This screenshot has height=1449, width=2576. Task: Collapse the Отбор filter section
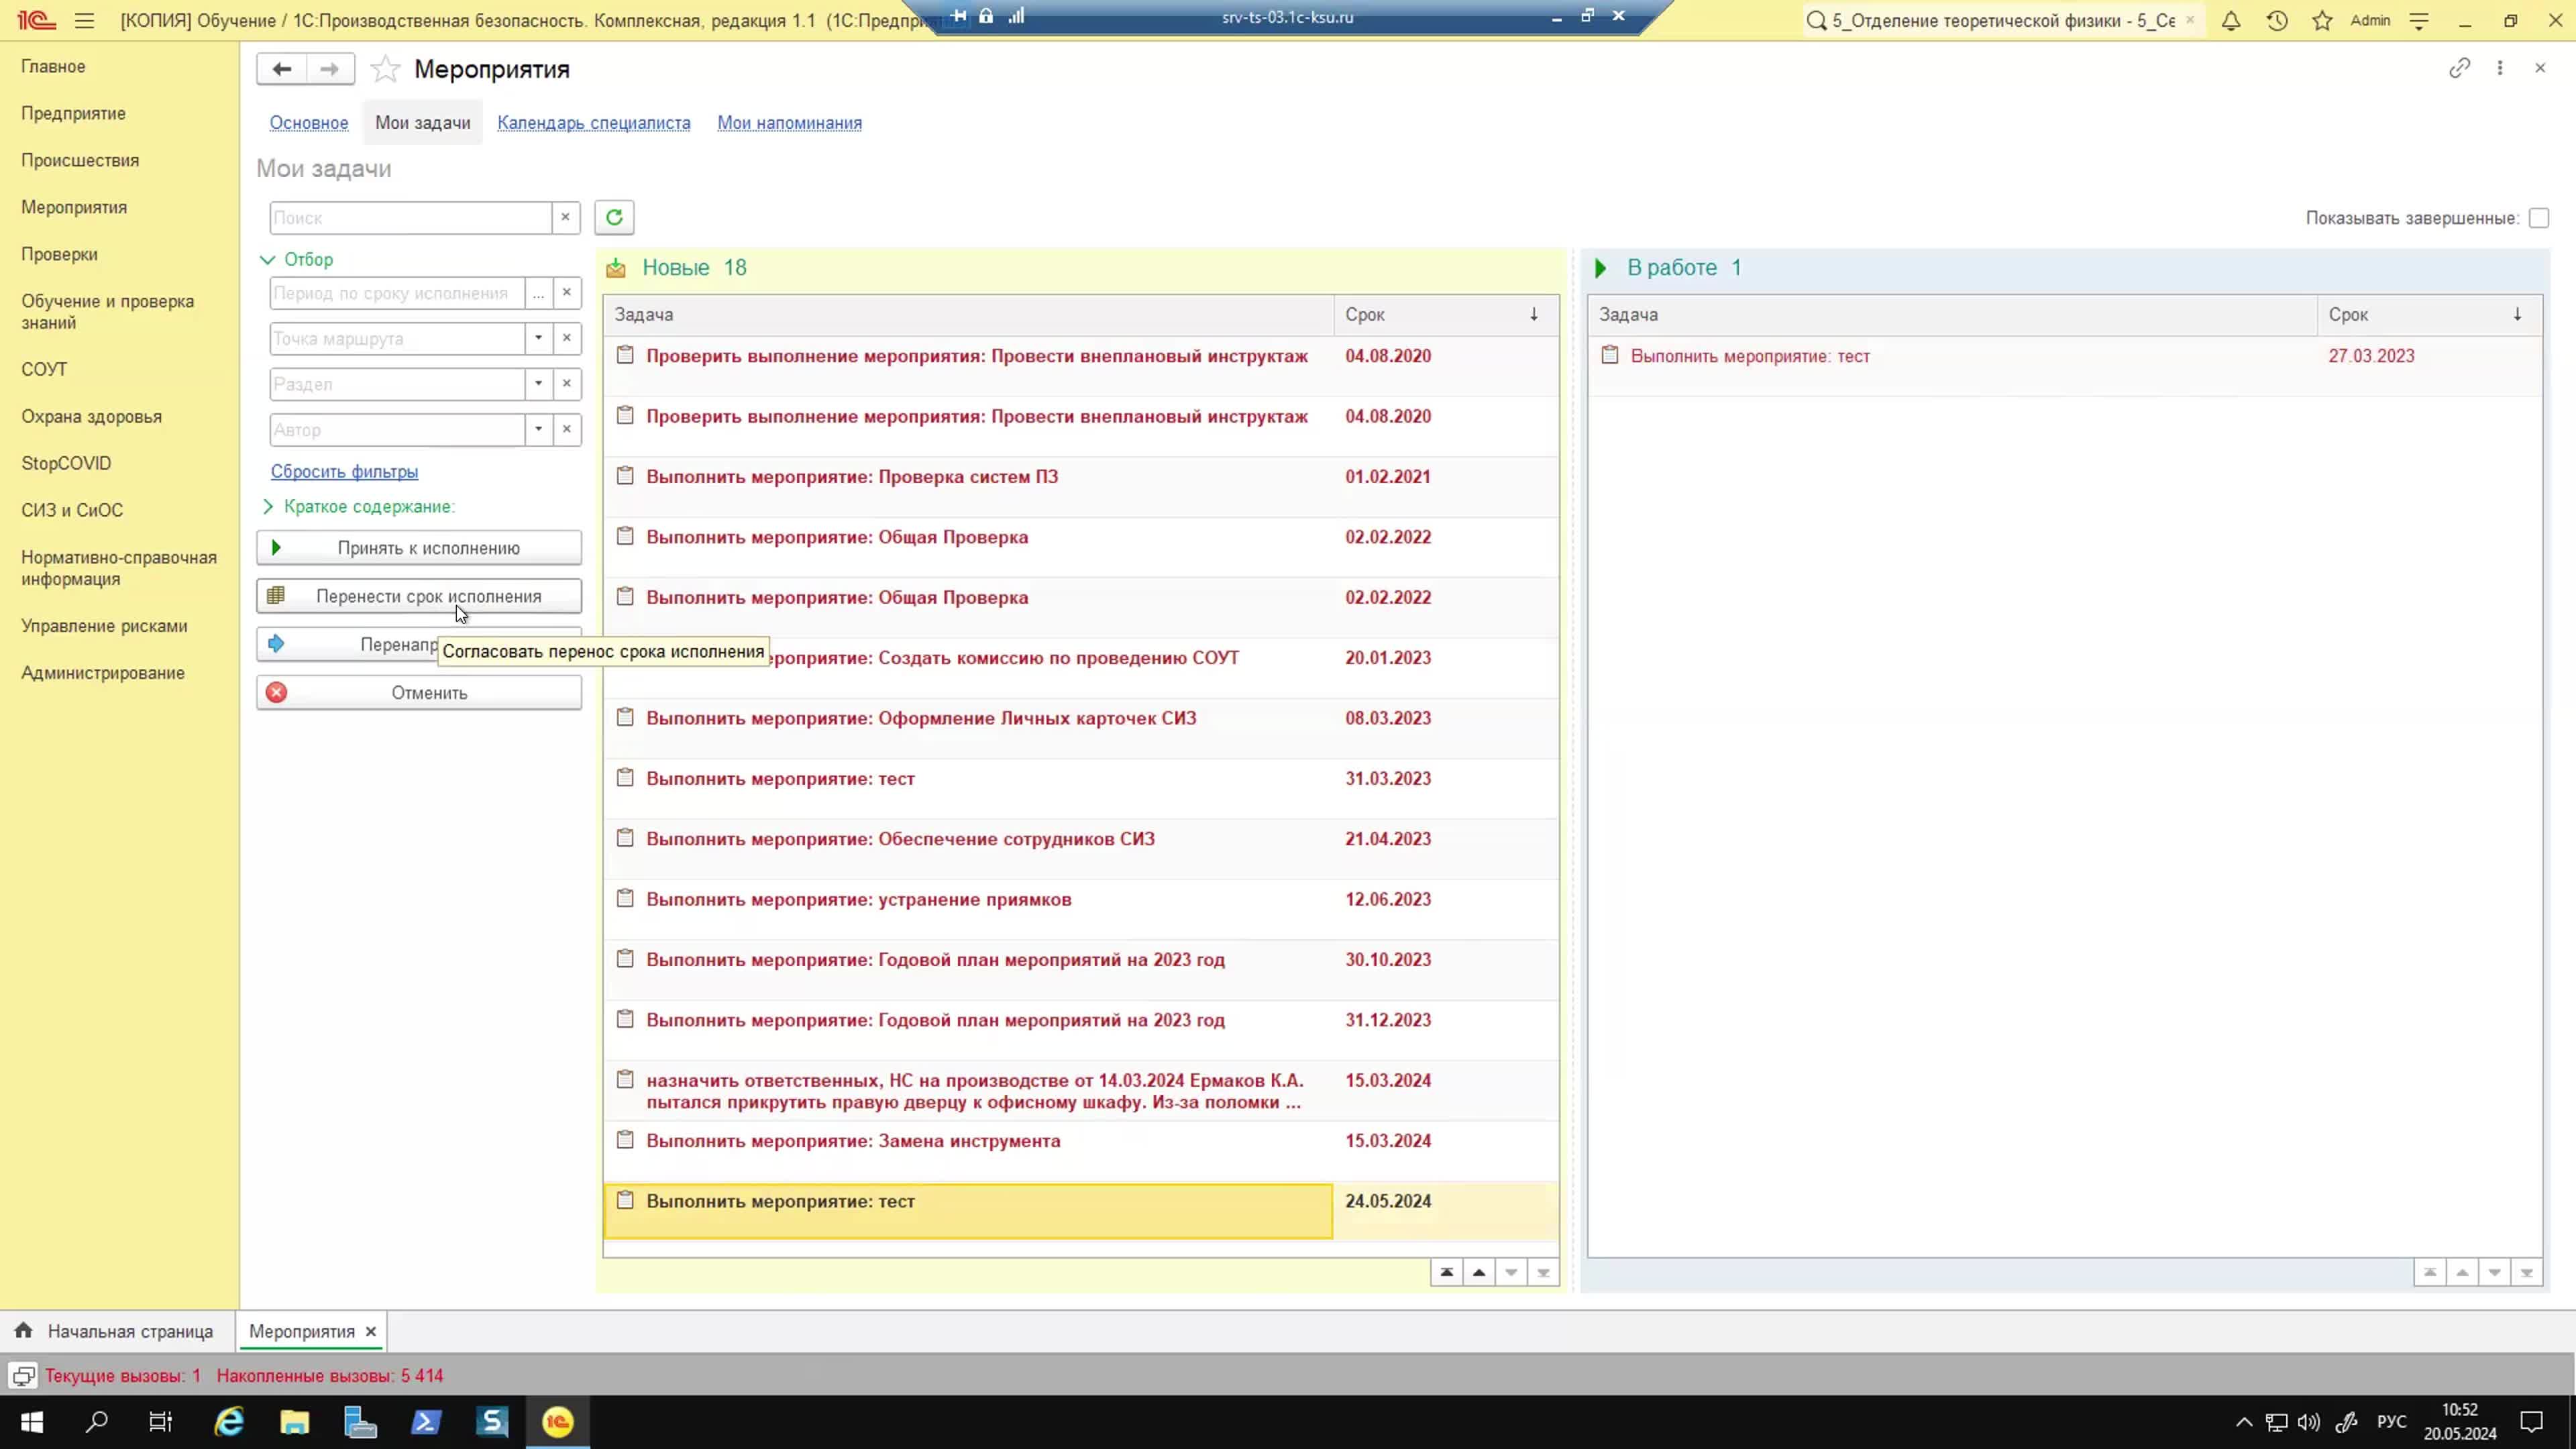coord(267,259)
